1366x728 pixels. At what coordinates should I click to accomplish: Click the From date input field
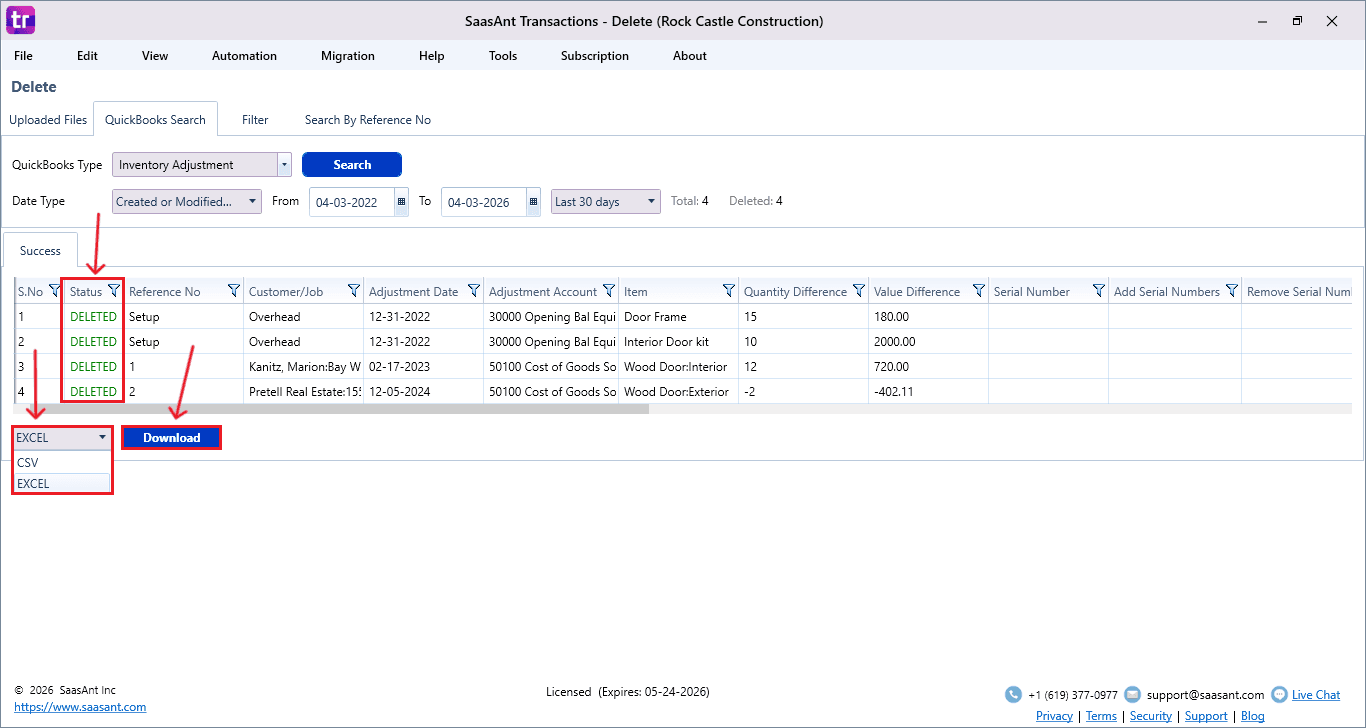coord(352,202)
